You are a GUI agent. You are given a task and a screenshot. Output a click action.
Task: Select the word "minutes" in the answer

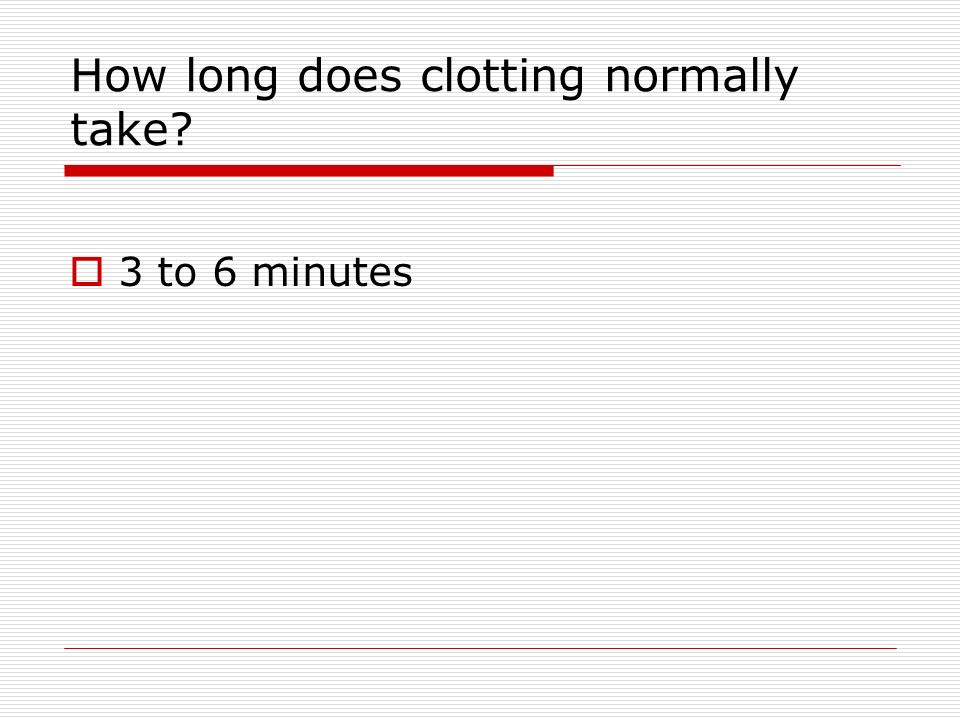point(332,272)
